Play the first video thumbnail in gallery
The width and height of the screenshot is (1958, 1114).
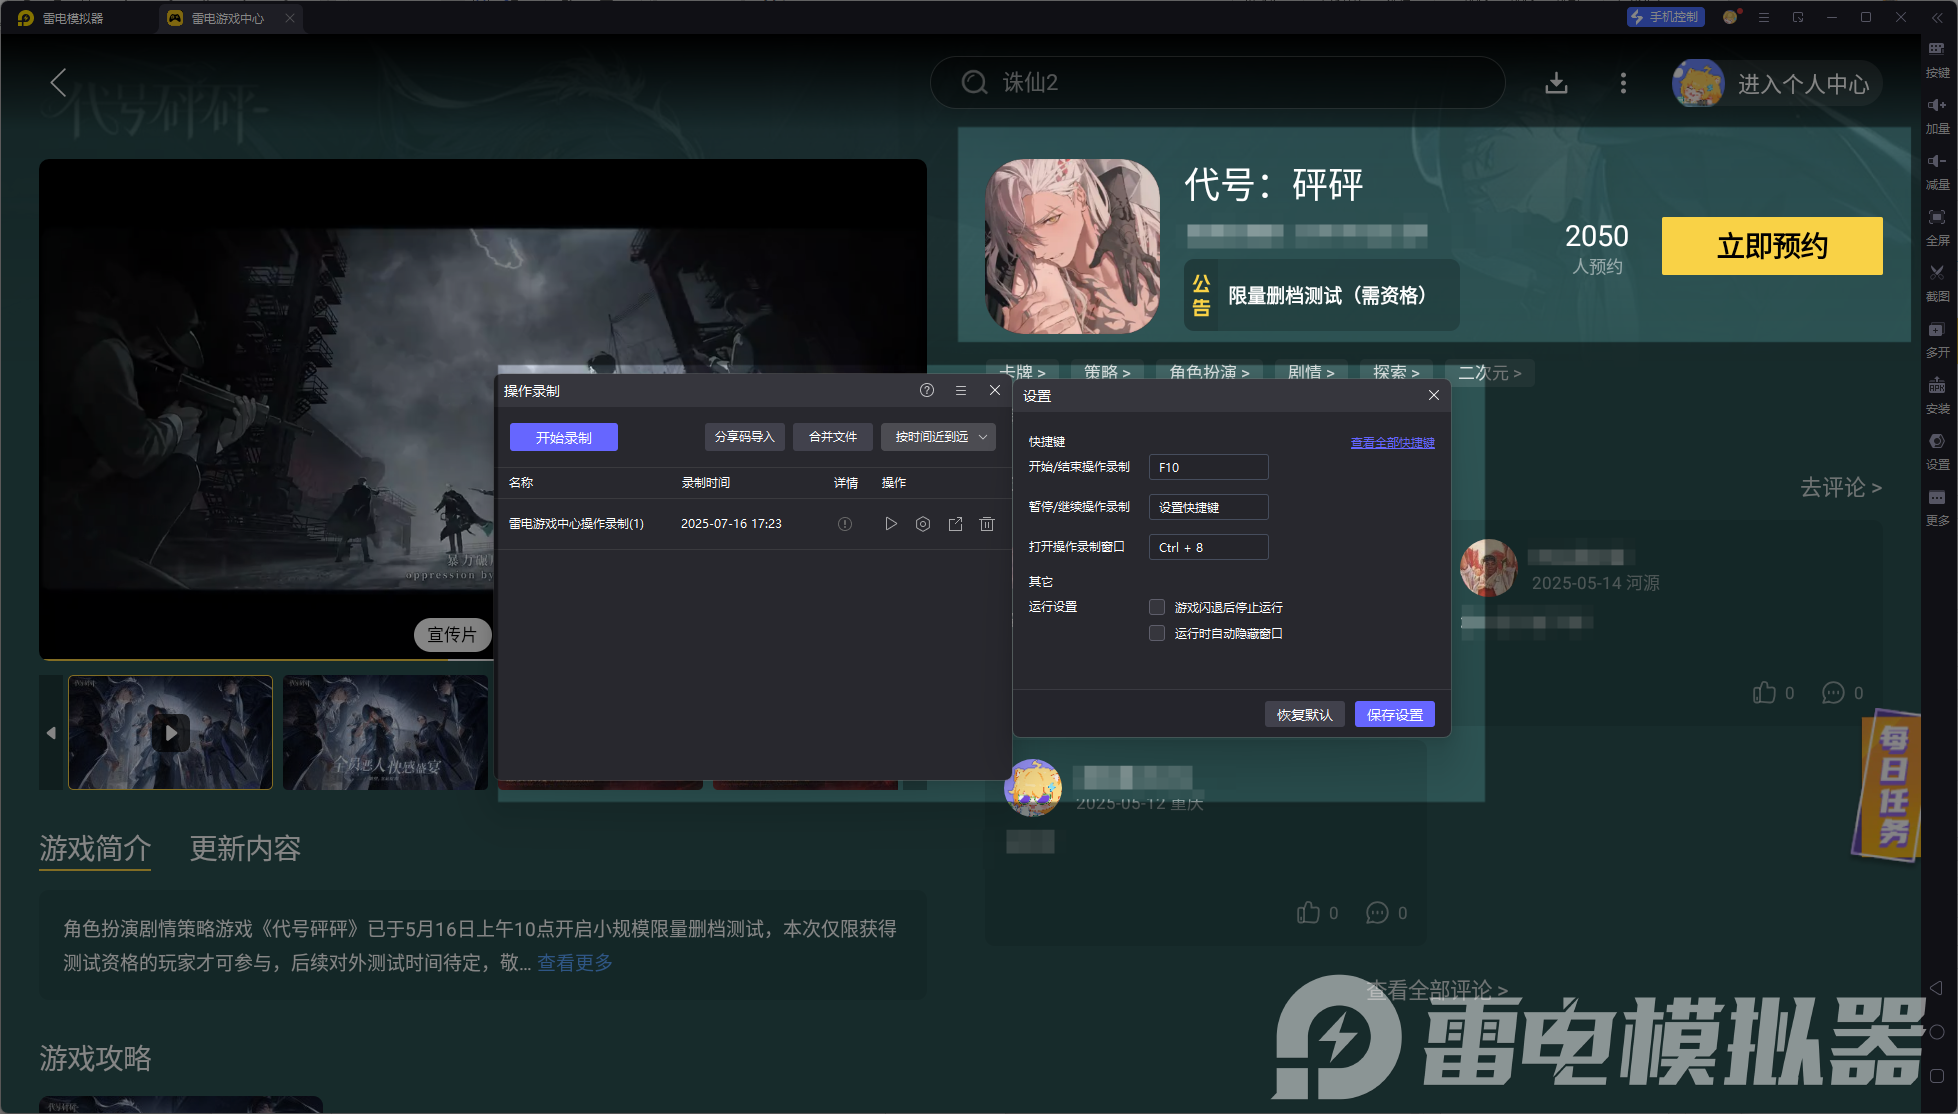point(171,733)
